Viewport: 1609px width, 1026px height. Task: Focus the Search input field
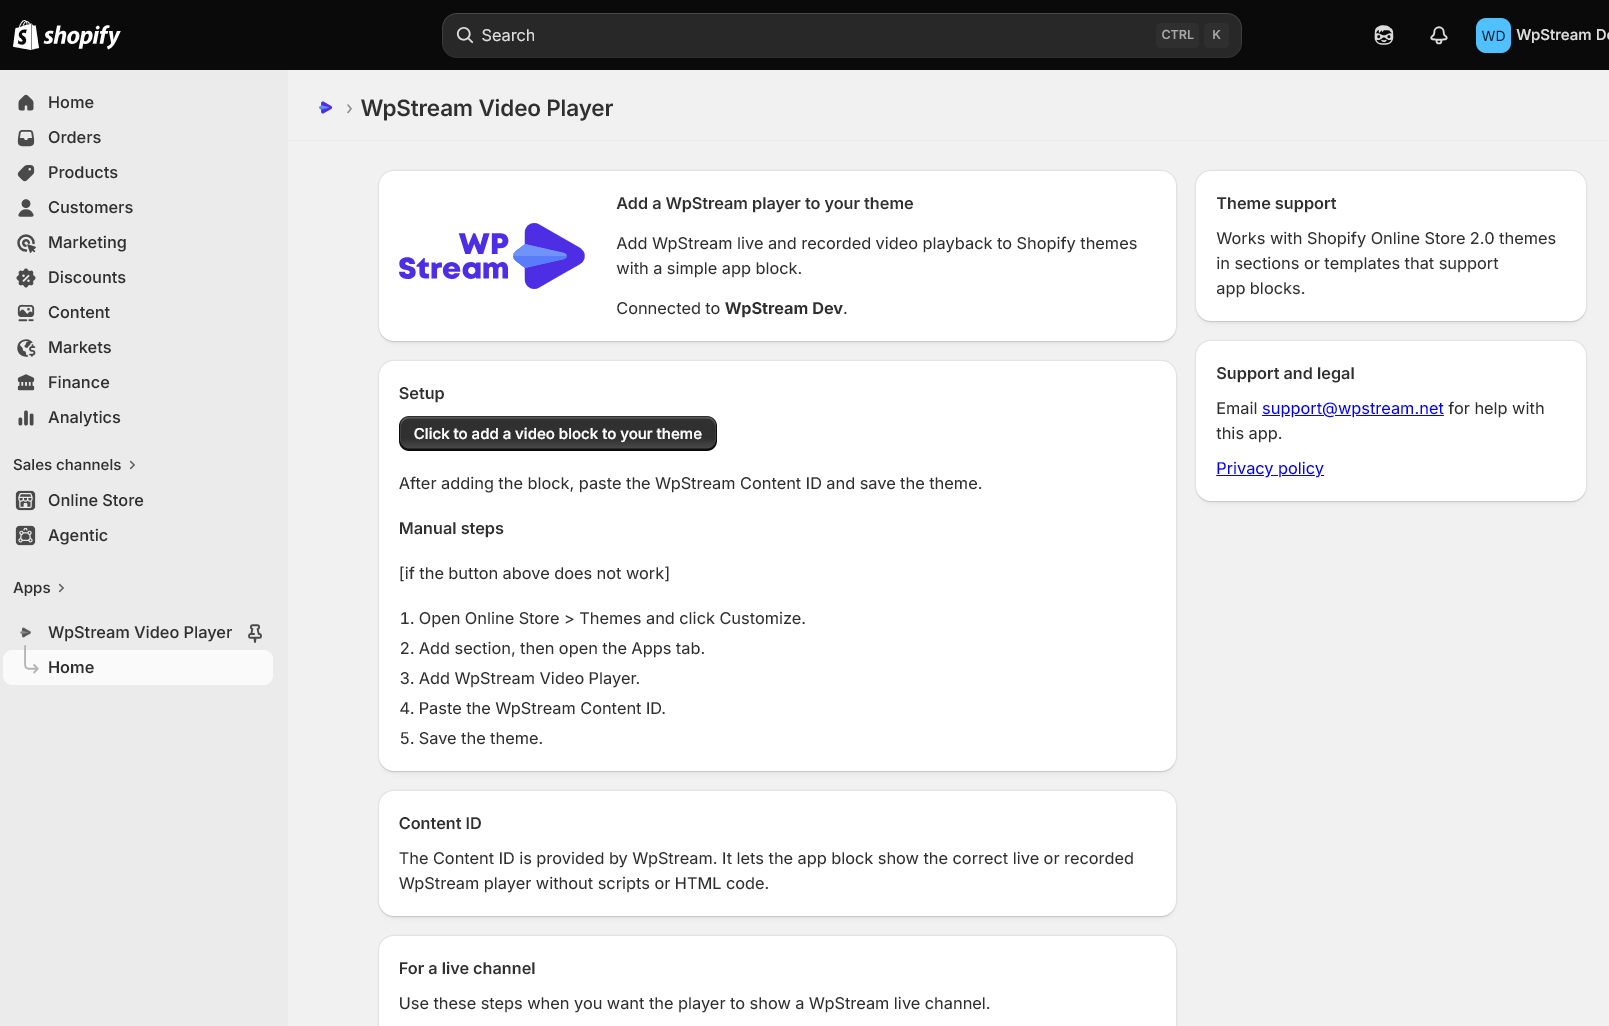point(842,35)
